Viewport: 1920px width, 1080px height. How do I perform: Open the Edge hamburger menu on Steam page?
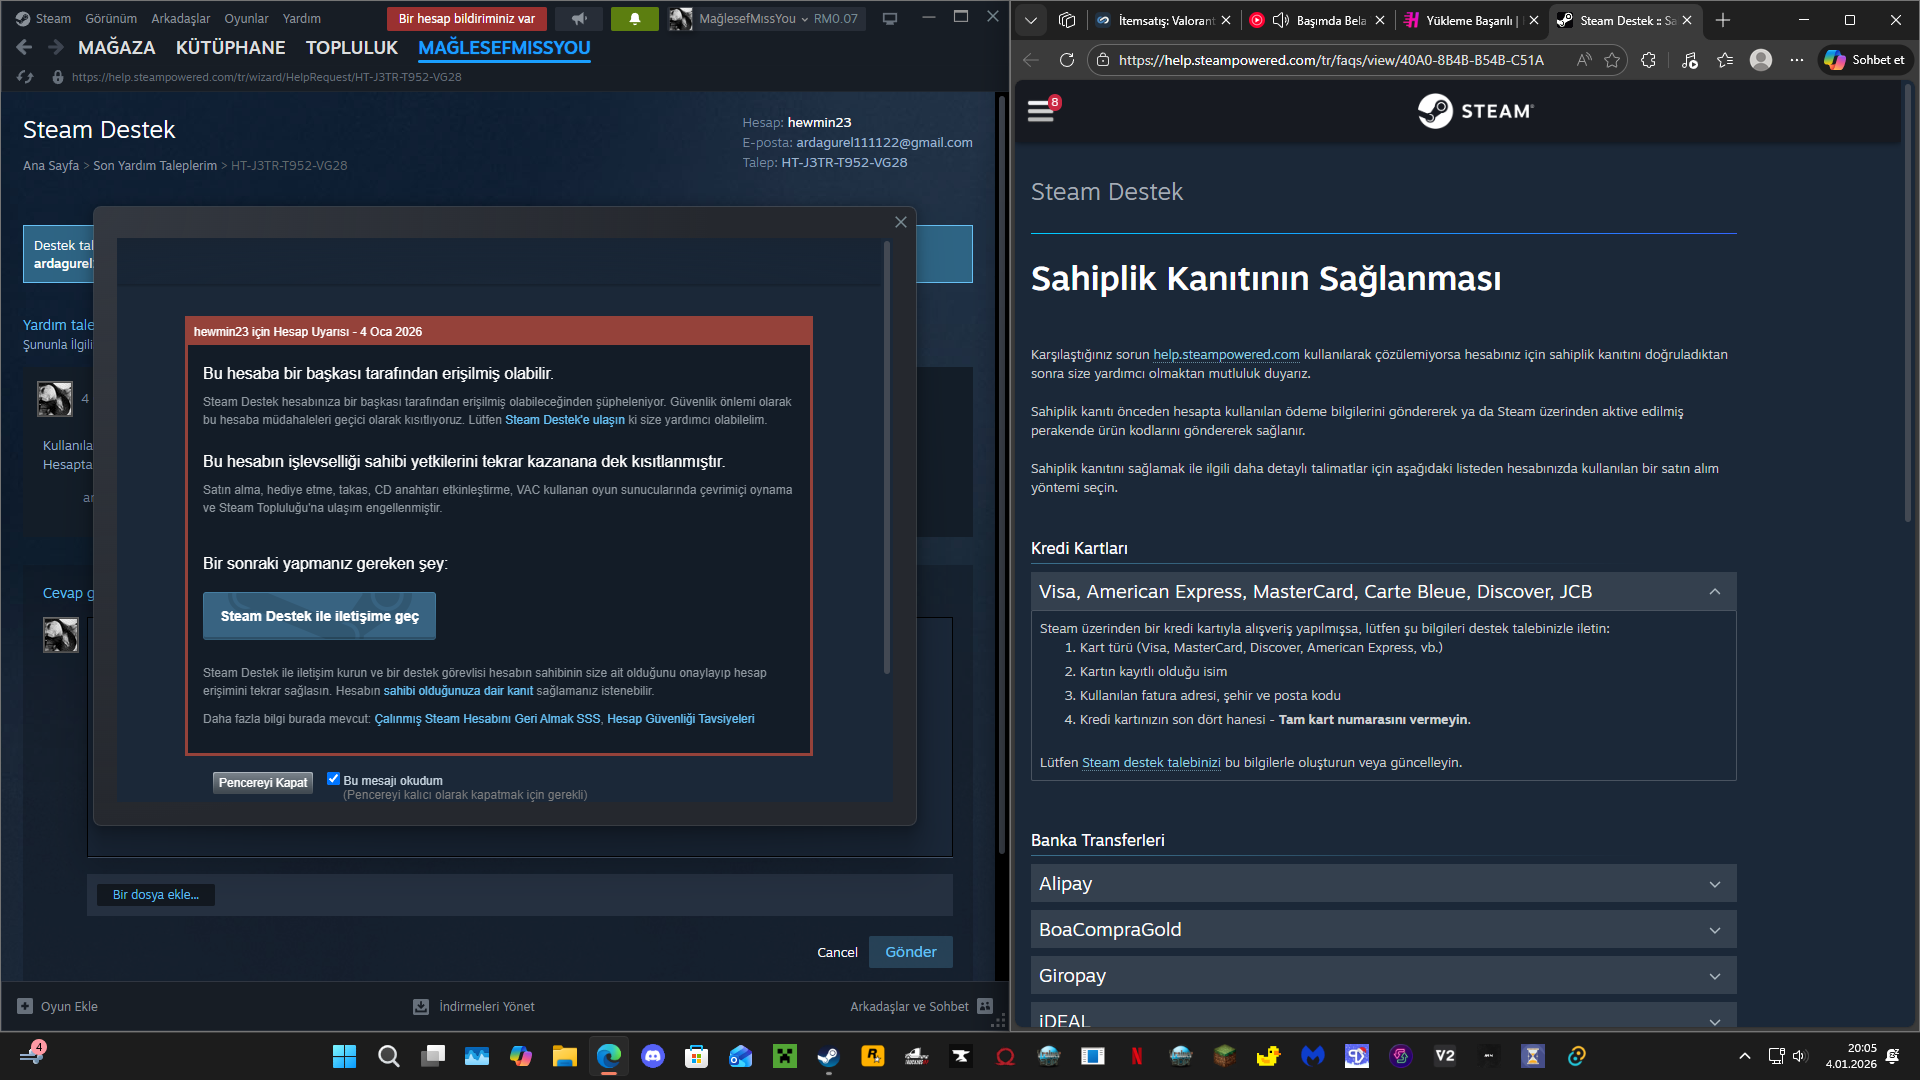coord(1041,110)
